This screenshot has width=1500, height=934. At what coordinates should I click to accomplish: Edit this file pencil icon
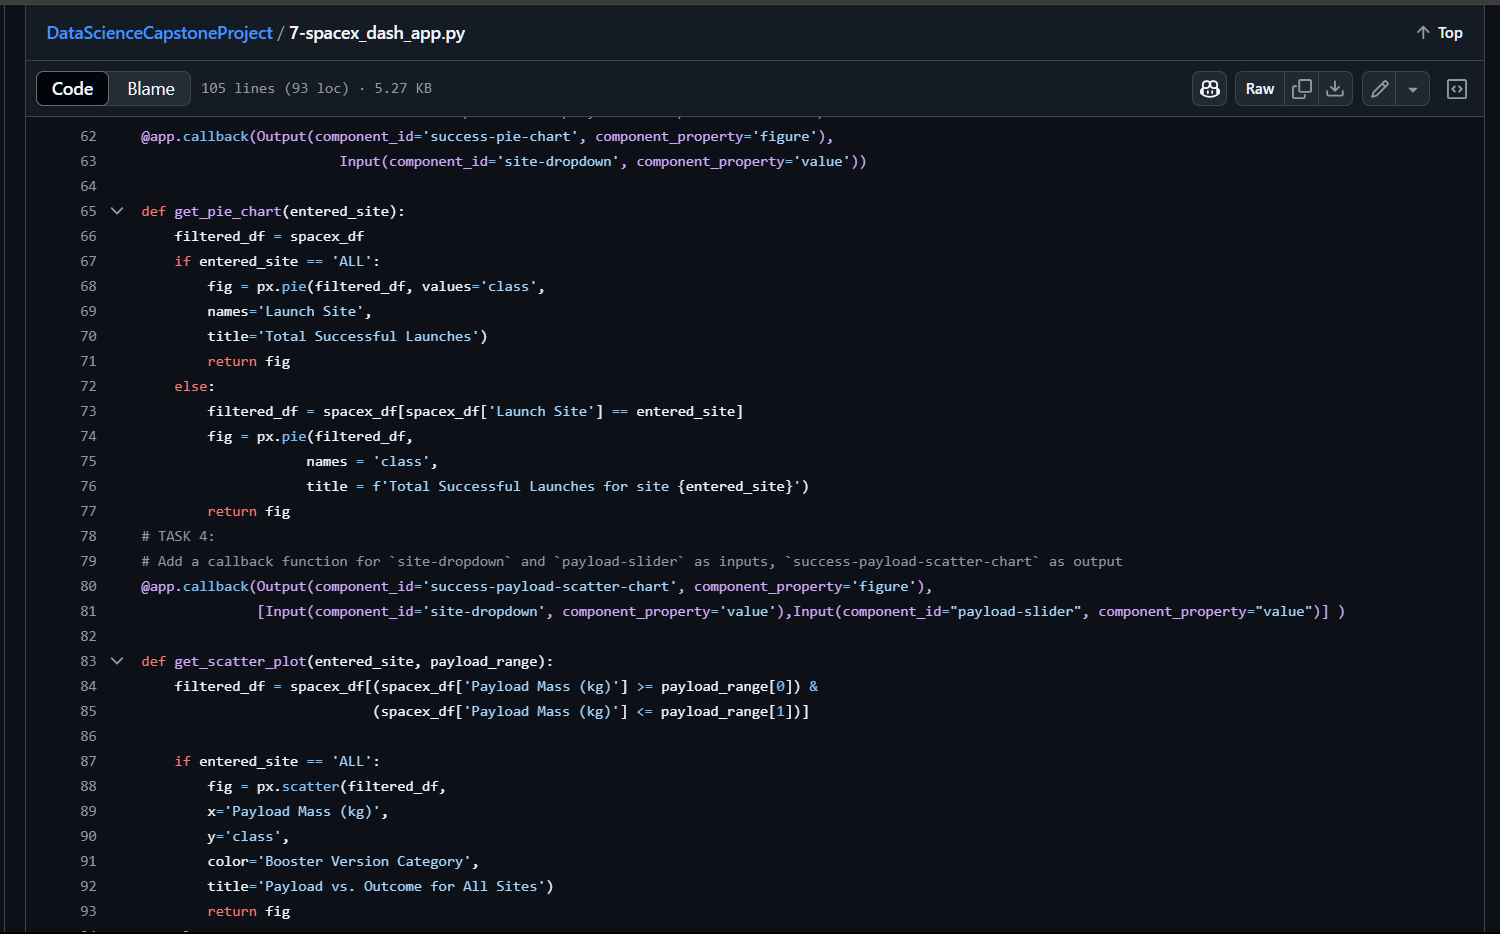[x=1380, y=89]
